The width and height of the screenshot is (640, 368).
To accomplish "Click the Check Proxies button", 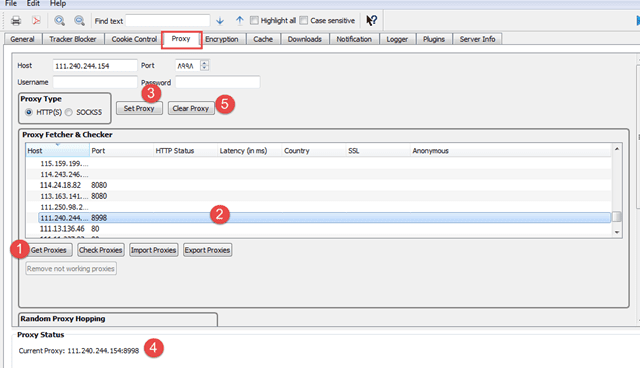I will click(100, 250).
